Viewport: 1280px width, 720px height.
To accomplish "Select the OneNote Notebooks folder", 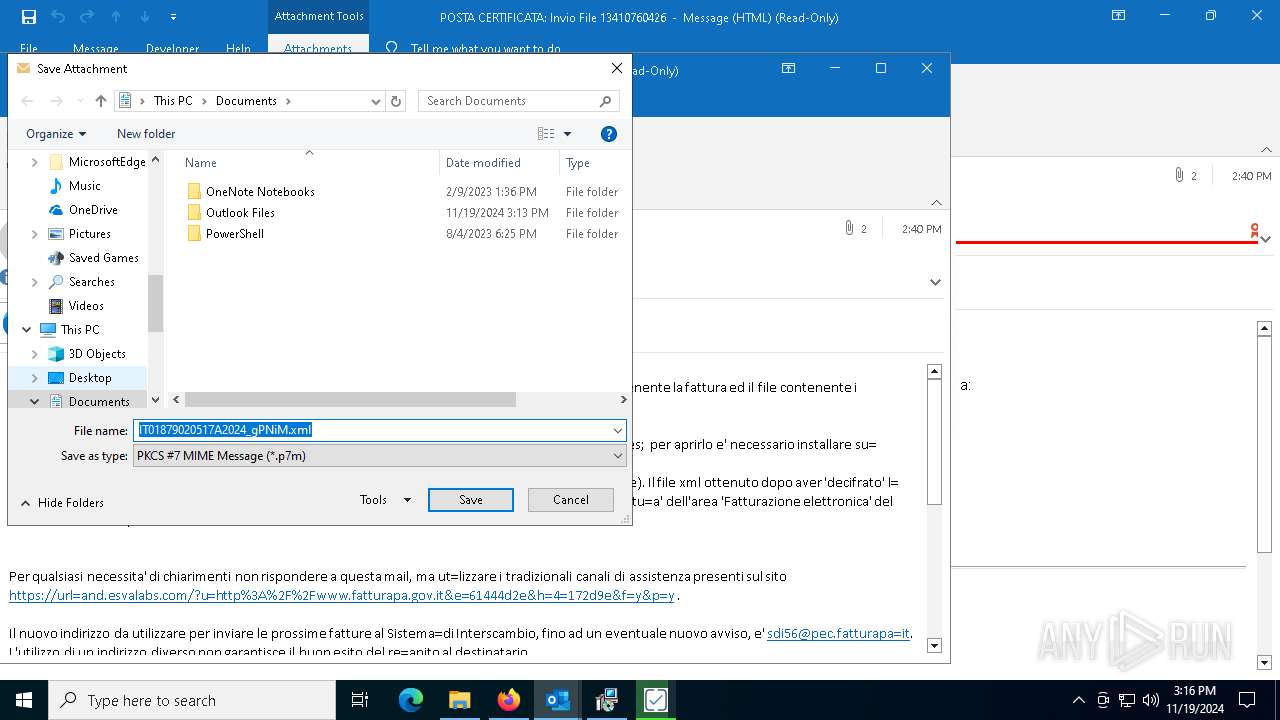I will click(260, 192).
